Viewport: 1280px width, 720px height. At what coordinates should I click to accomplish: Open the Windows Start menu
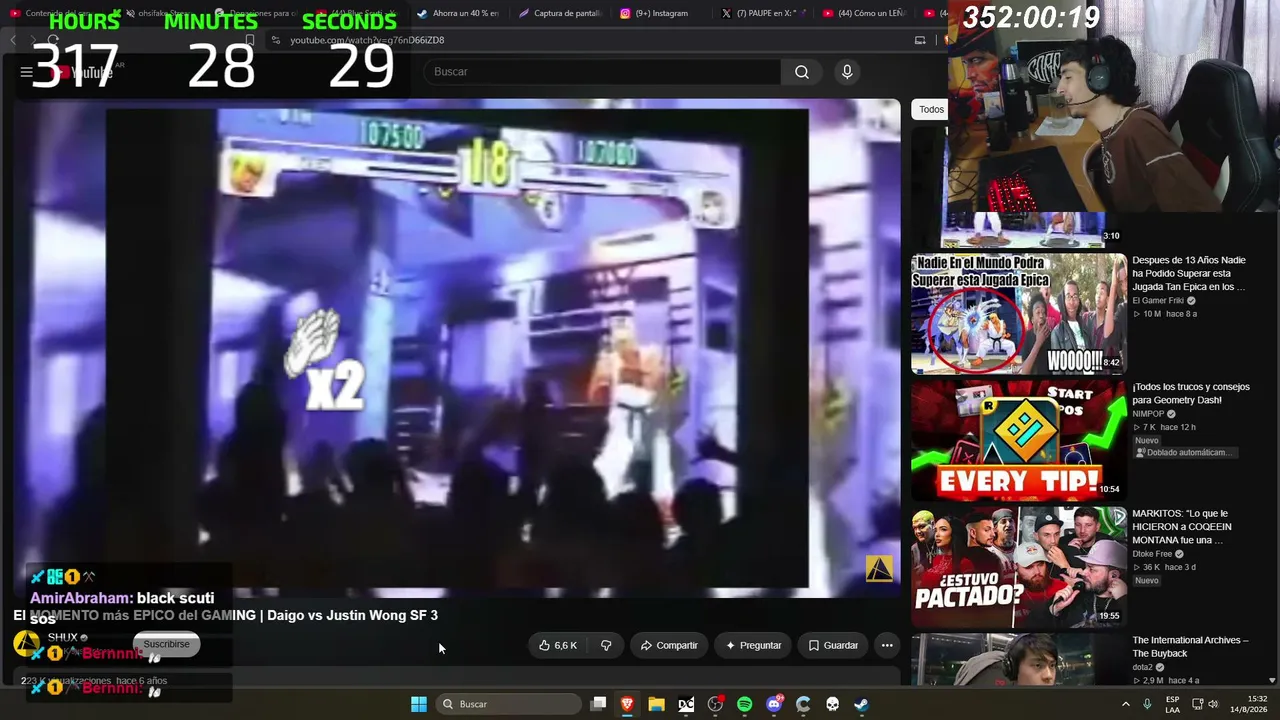(419, 704)
